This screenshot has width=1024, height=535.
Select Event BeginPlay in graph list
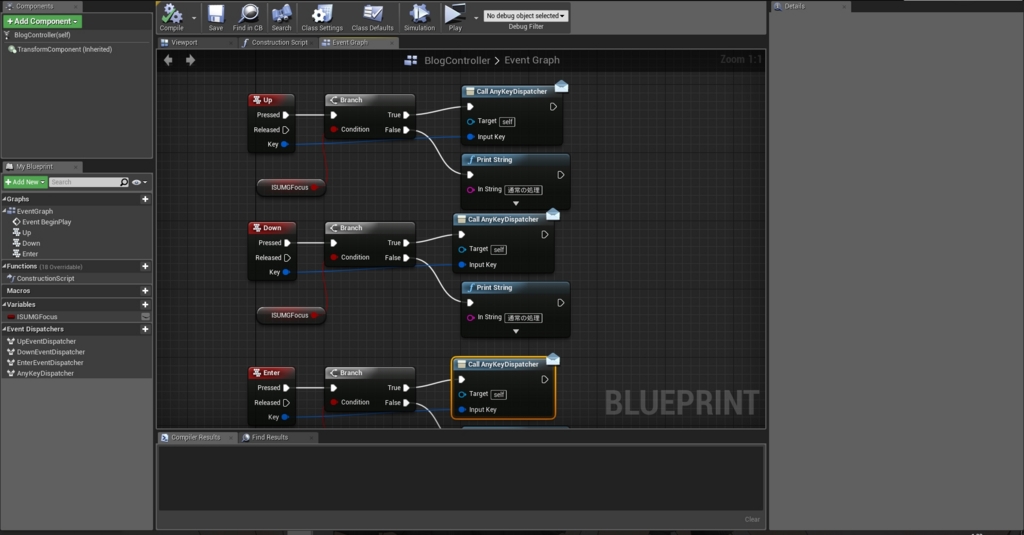(x=46, y=222)
